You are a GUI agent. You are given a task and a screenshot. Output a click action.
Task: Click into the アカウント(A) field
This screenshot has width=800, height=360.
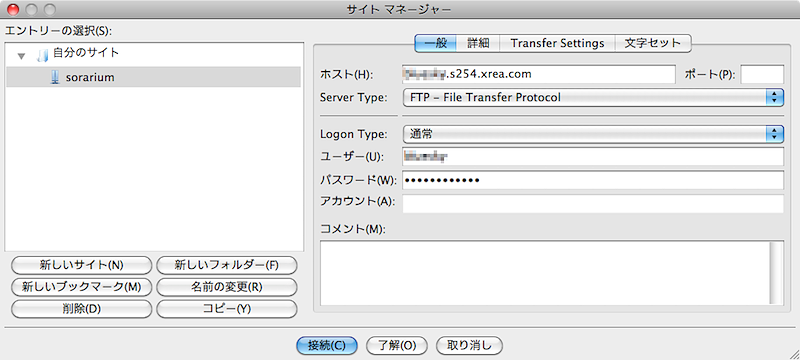click(593, 203)
